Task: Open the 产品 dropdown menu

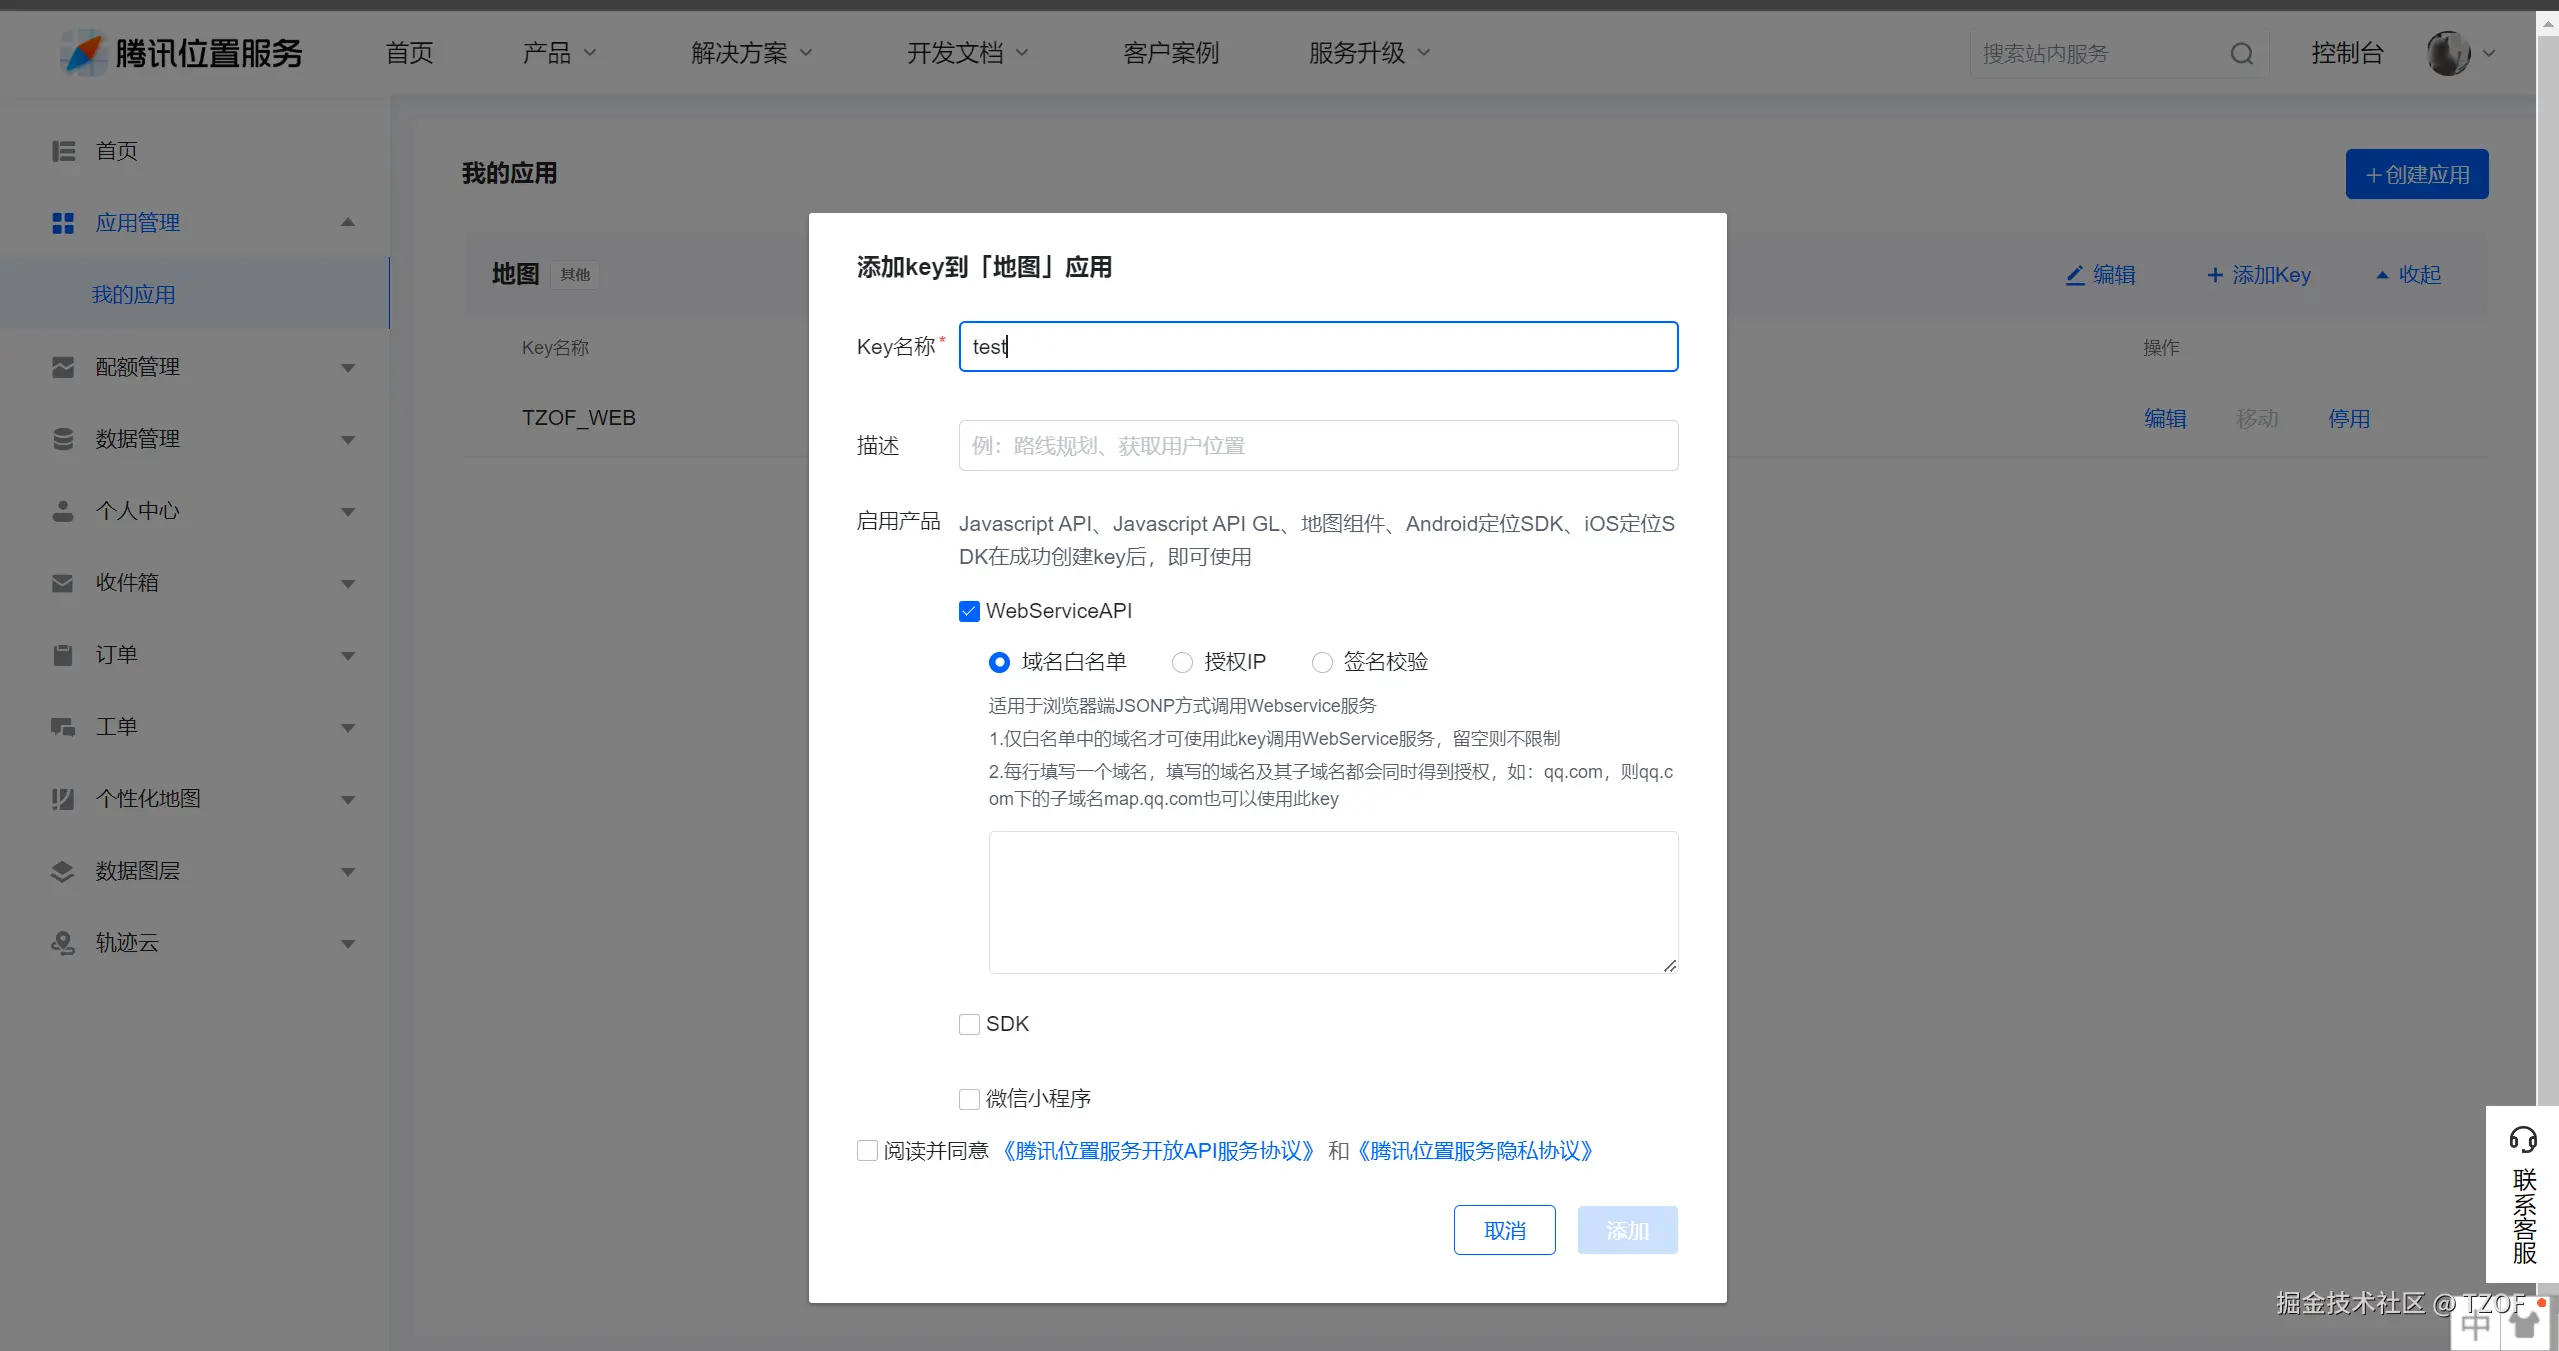Action: pos(558,53)
